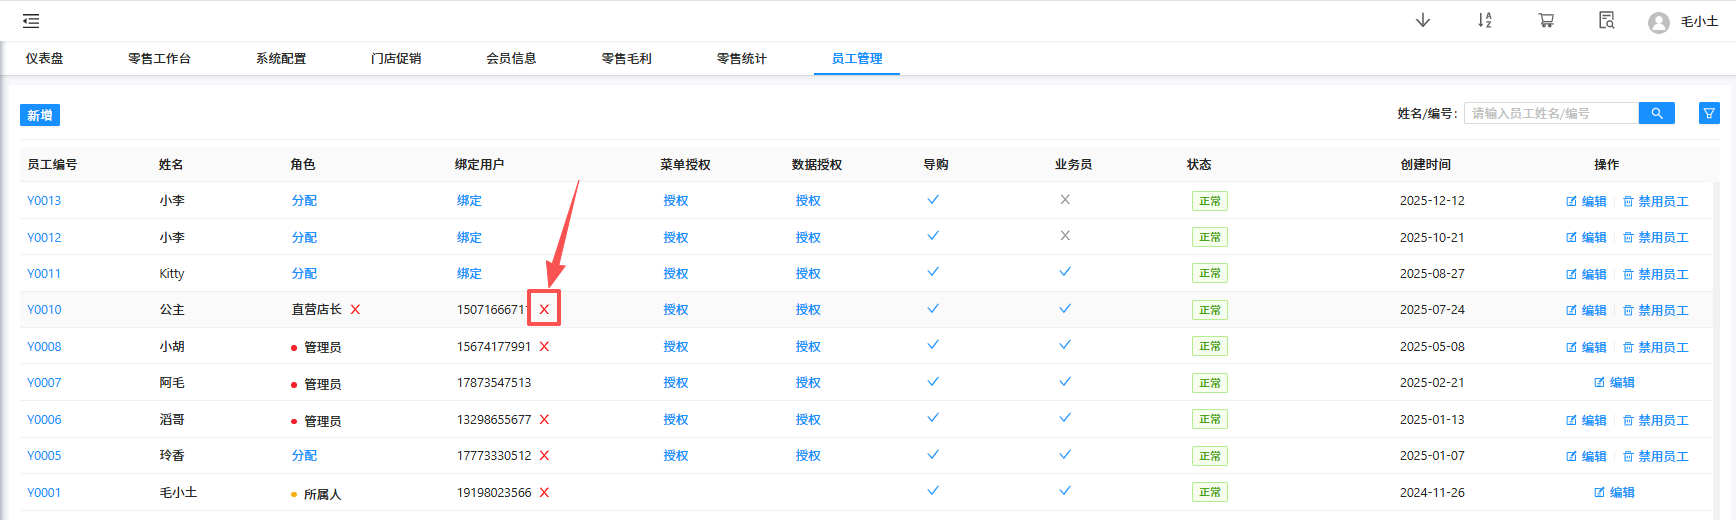The height and width of the screenshot is (520, 1736).
Task: Click the 创建时间 column header
Action: point(1425,164)
